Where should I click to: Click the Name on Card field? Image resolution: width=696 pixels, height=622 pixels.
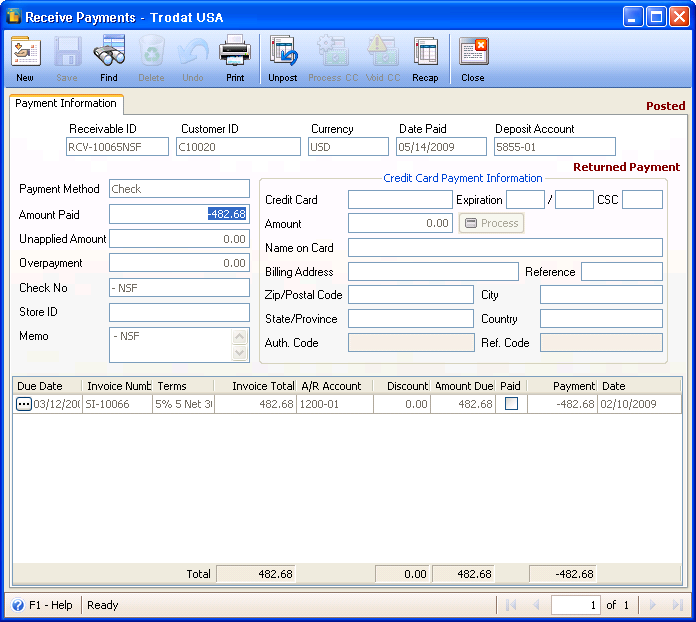point(506,247)
